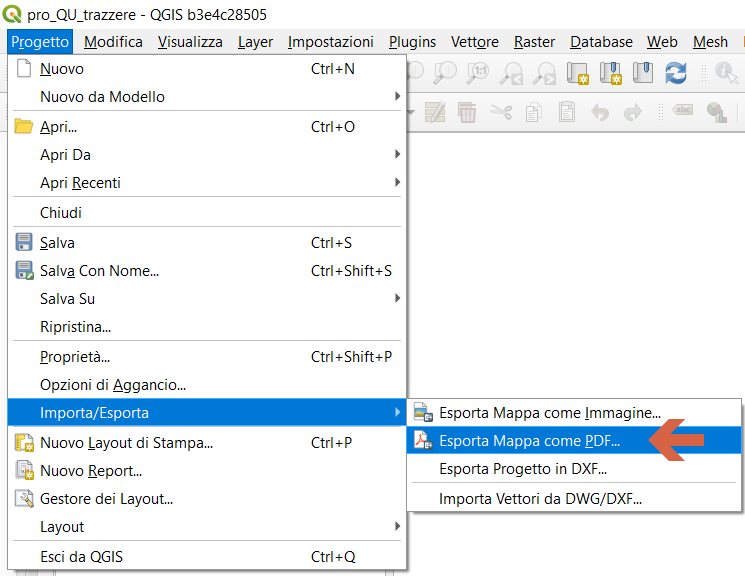Click the Cut Features scissors icon
The width and height of the screenshot is (745, 576).
(x=501, y=112)
